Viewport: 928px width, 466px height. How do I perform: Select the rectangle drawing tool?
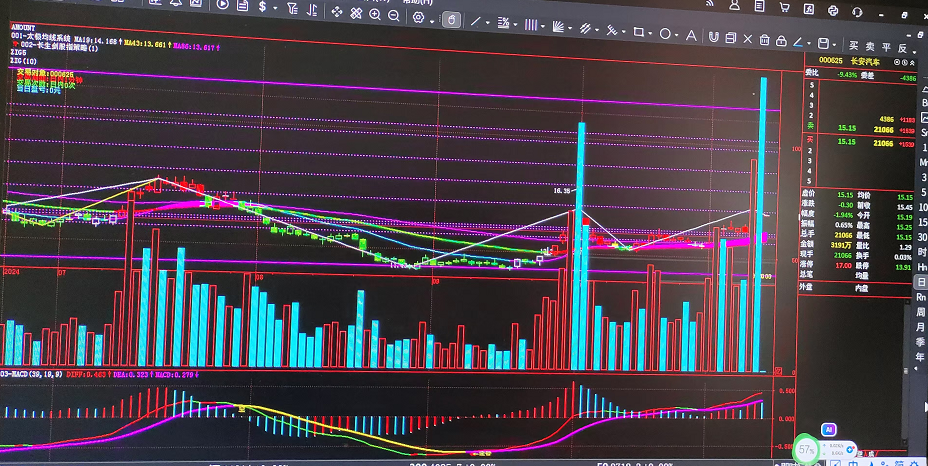point(639,32)
